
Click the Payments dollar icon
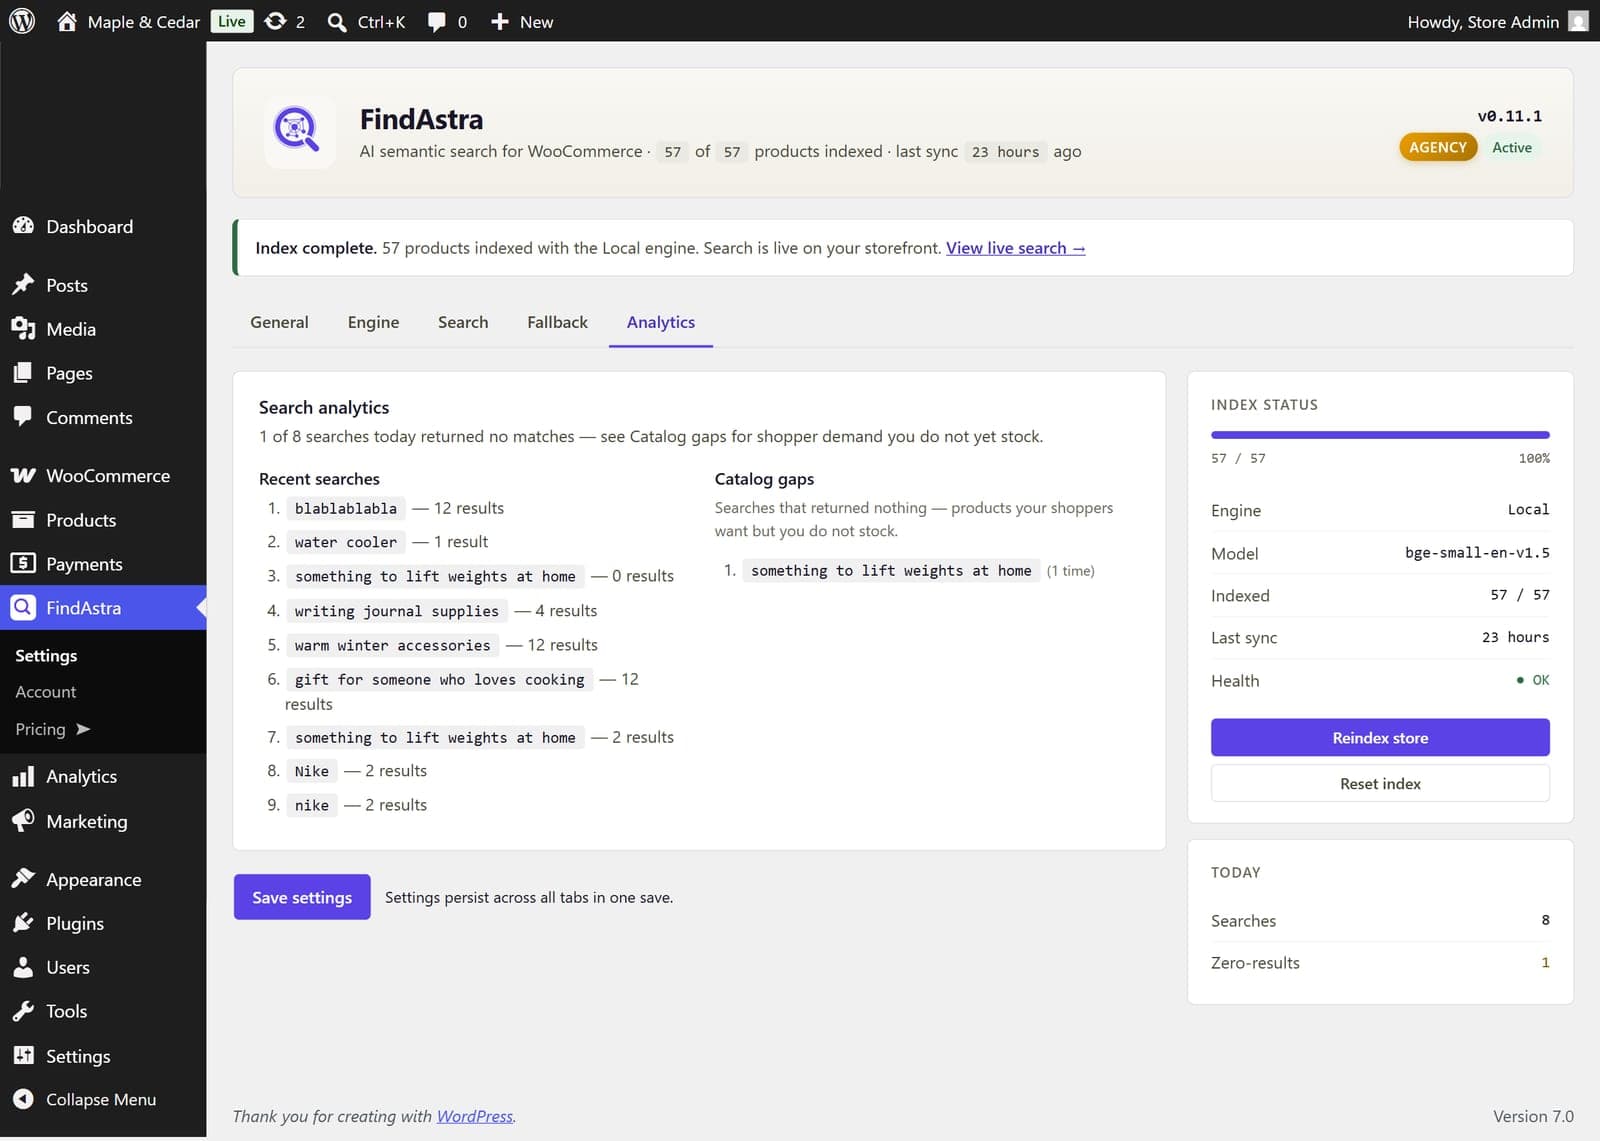point(23,563)
